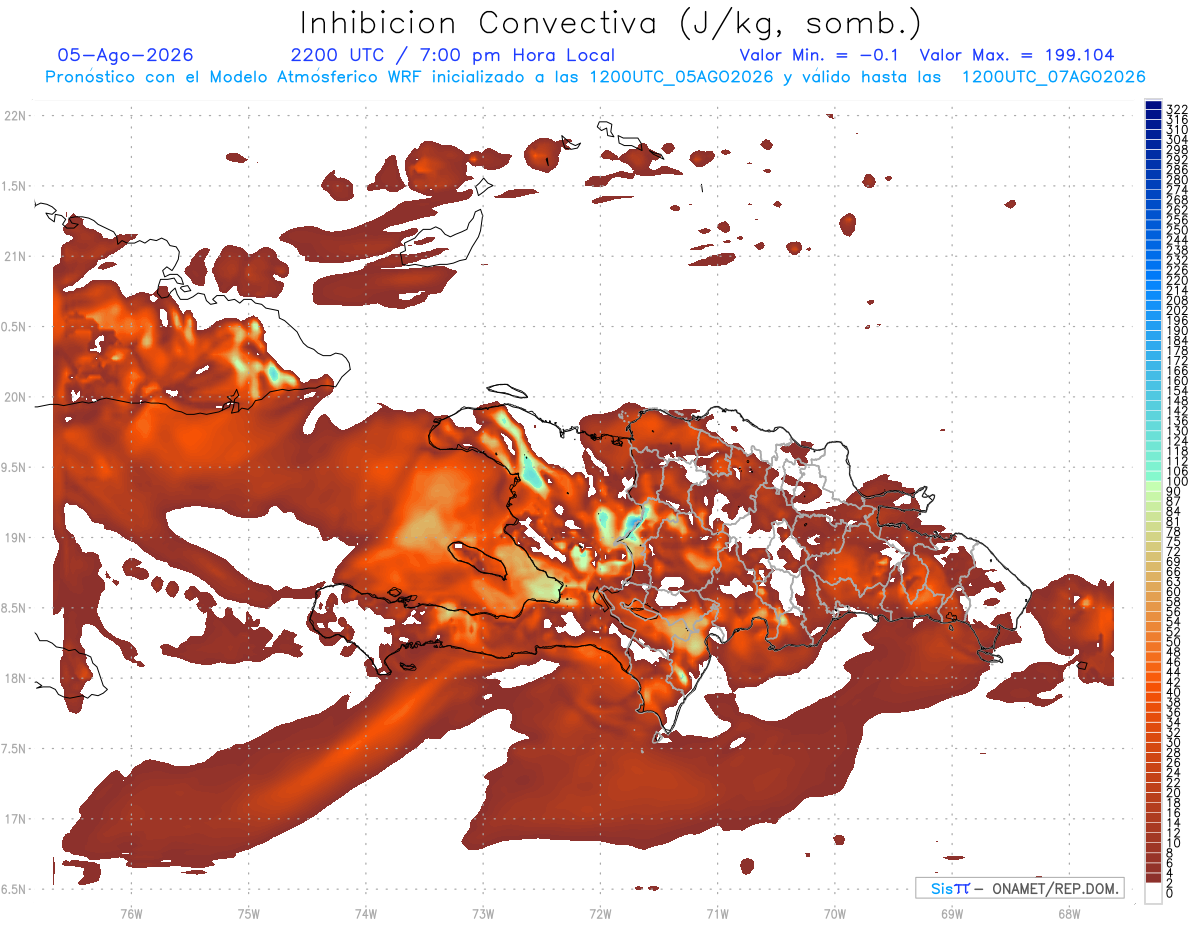Click the "18N" latitude label

coord(14,678)
